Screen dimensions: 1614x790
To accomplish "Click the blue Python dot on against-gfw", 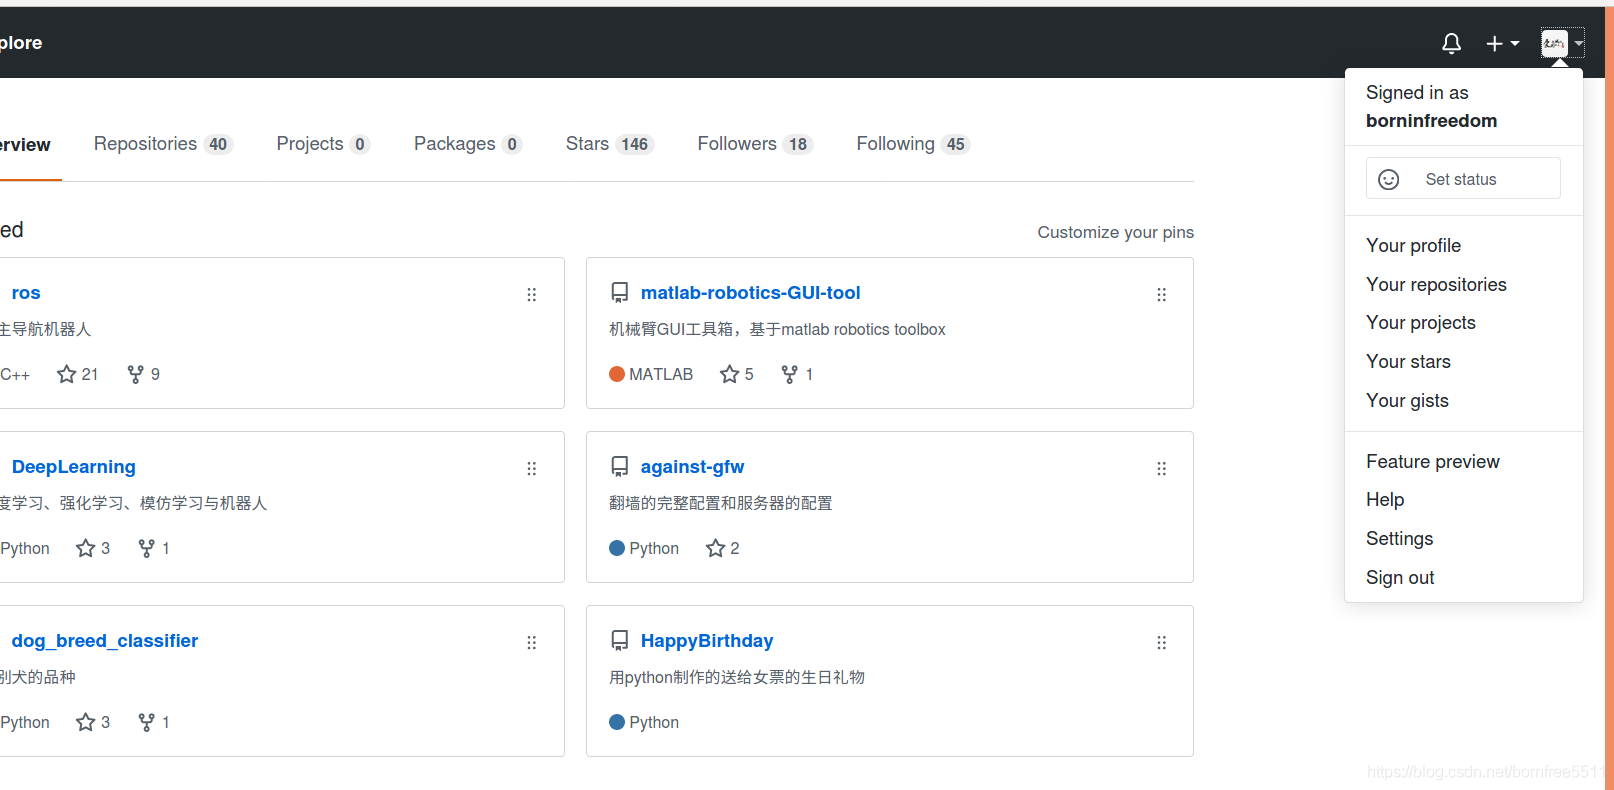I will (617, 548).
